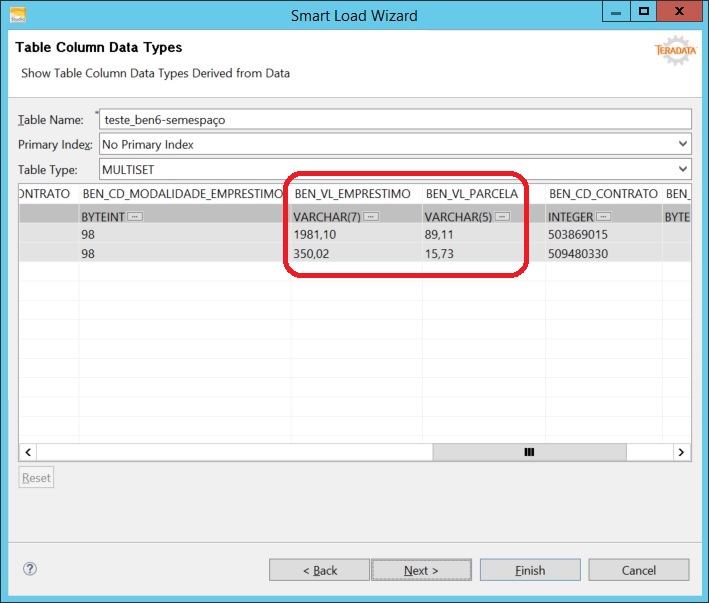The width and height of the screenshot is (709, 603).
Task: Click the Studio app icon in title bar
Action: tap(19, 14)
